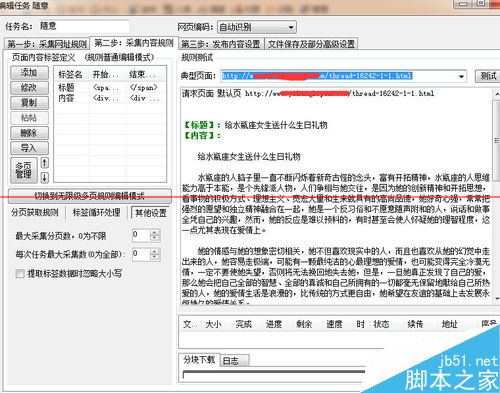Screen dimensions: 500x393
Task: Open 文件保存及部分高级设置 tab
Action: pyautogui.click(x=311, y=44)
